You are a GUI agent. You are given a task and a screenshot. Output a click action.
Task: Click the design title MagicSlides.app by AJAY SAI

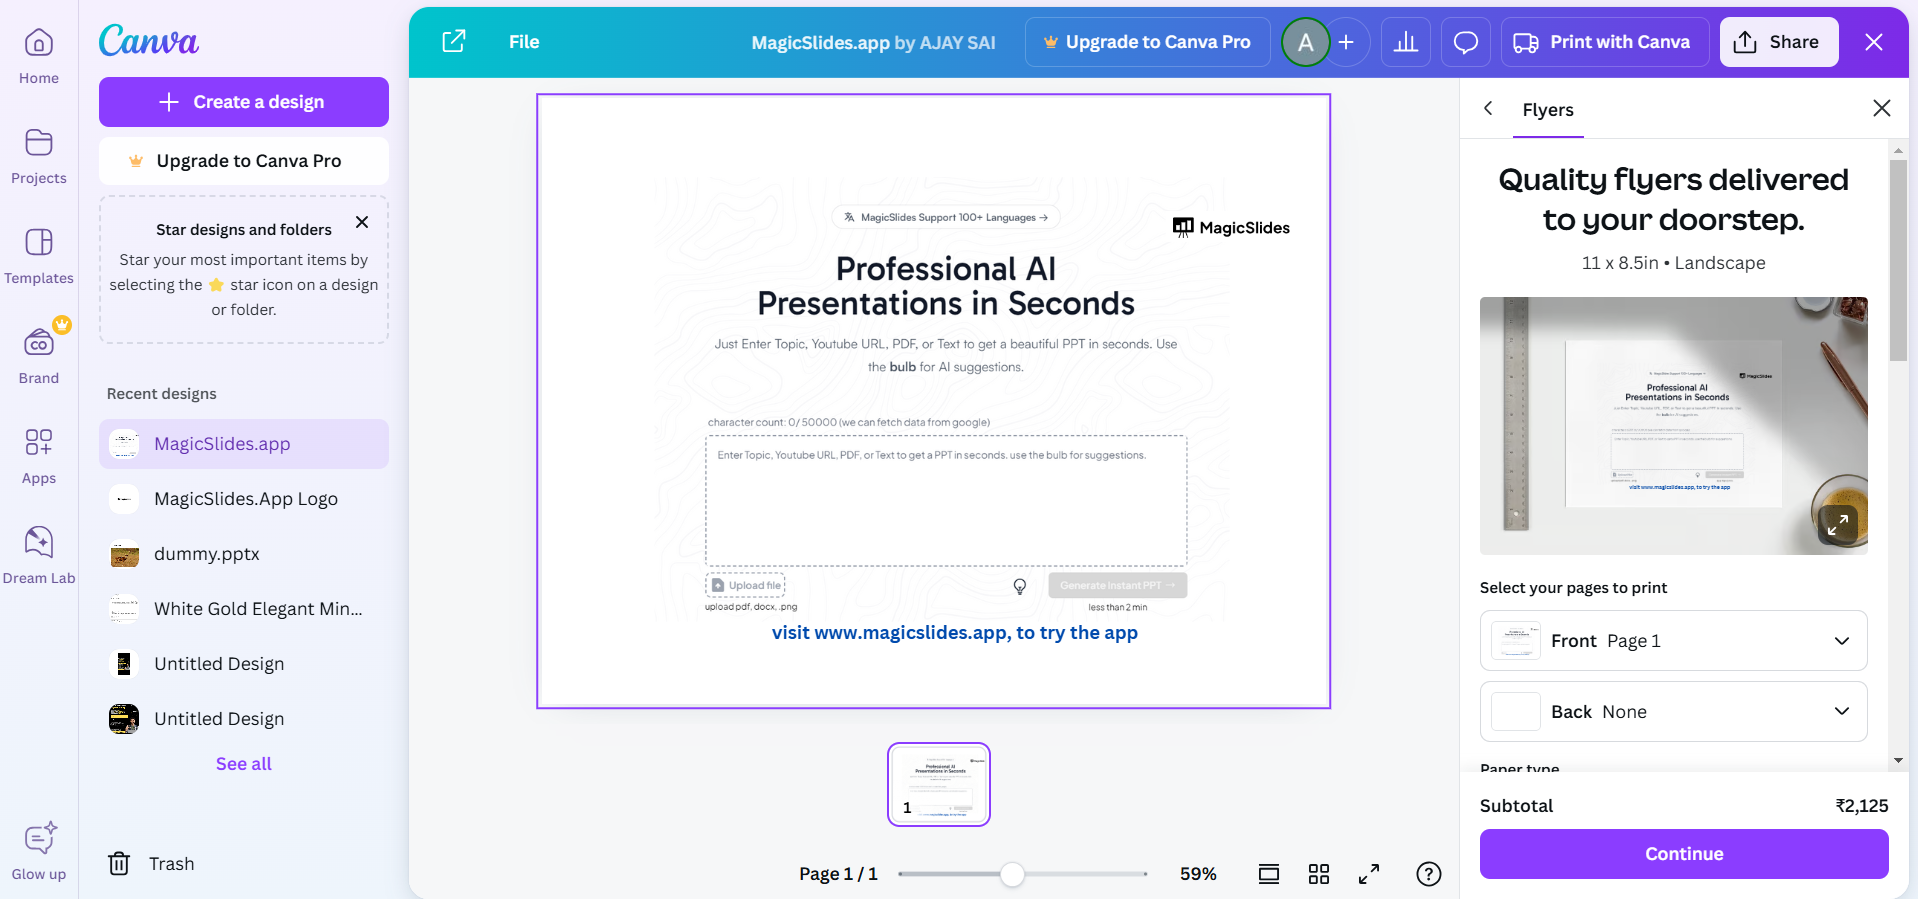point(873,42)
